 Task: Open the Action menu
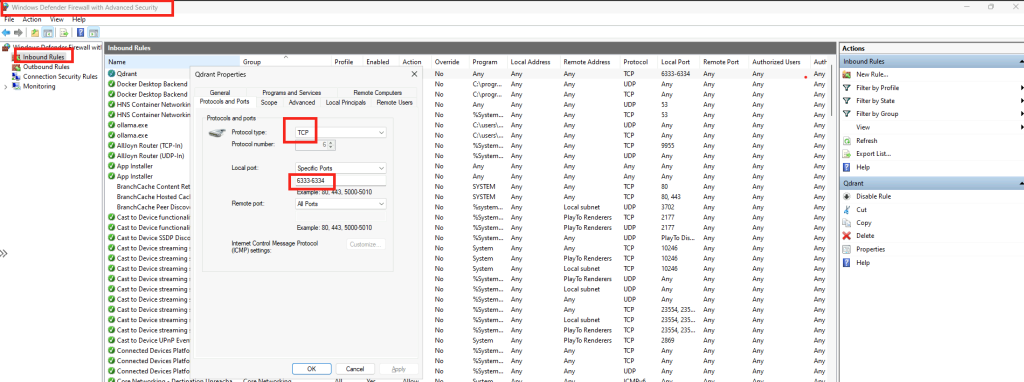point(32,20)
